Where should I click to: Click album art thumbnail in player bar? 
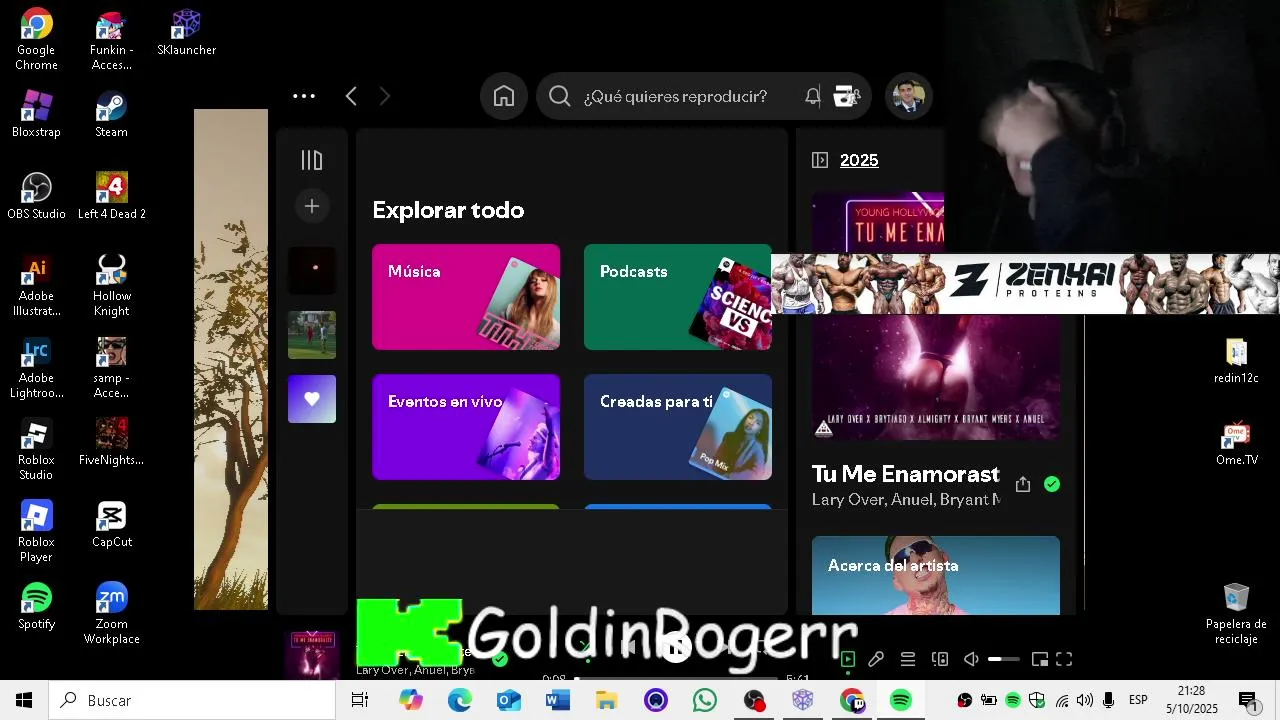coord(312,655)
